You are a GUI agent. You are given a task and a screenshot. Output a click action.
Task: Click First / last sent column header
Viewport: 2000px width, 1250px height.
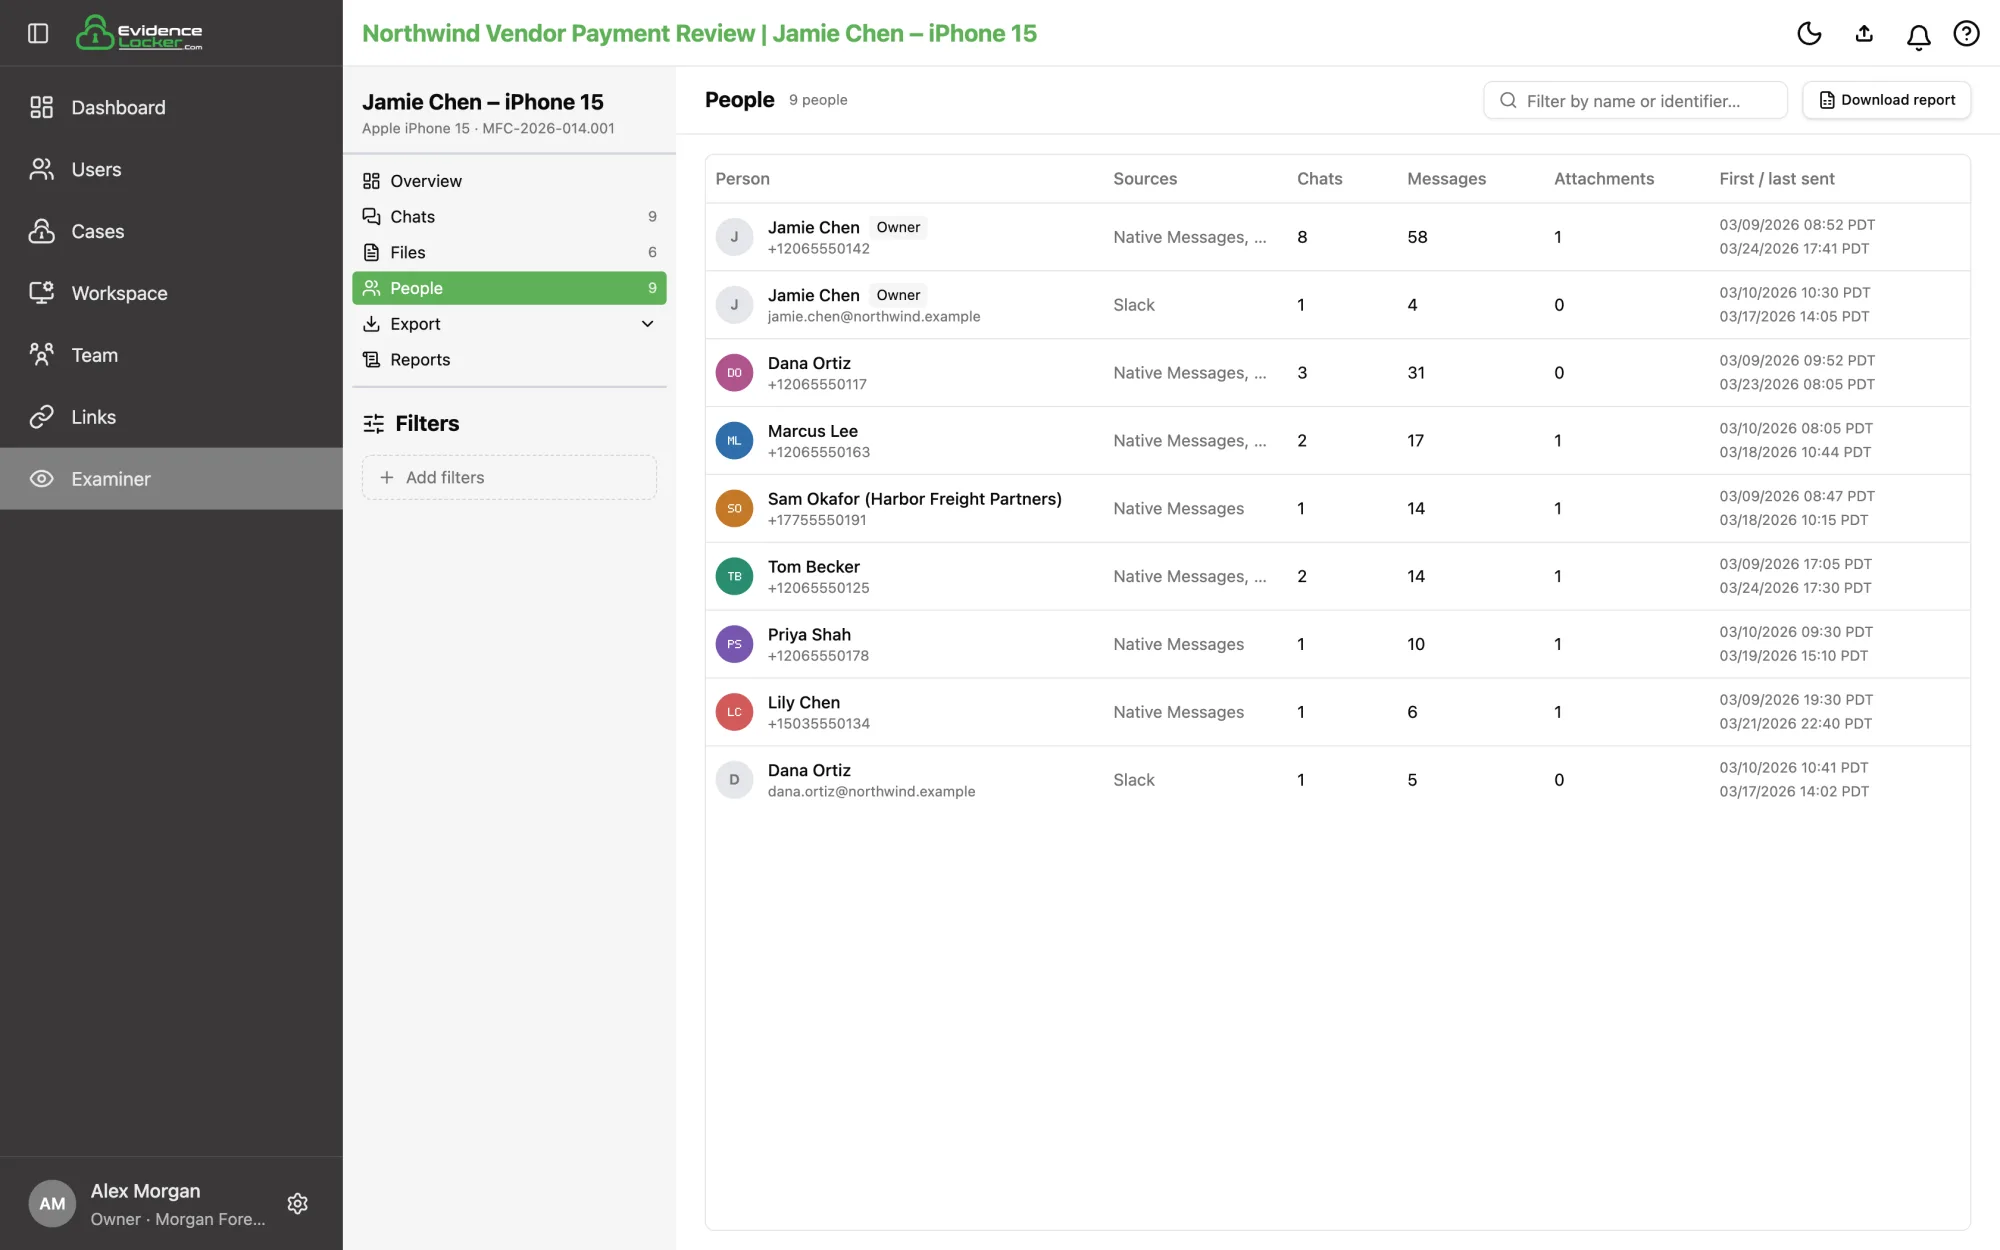coord(1776,179)
